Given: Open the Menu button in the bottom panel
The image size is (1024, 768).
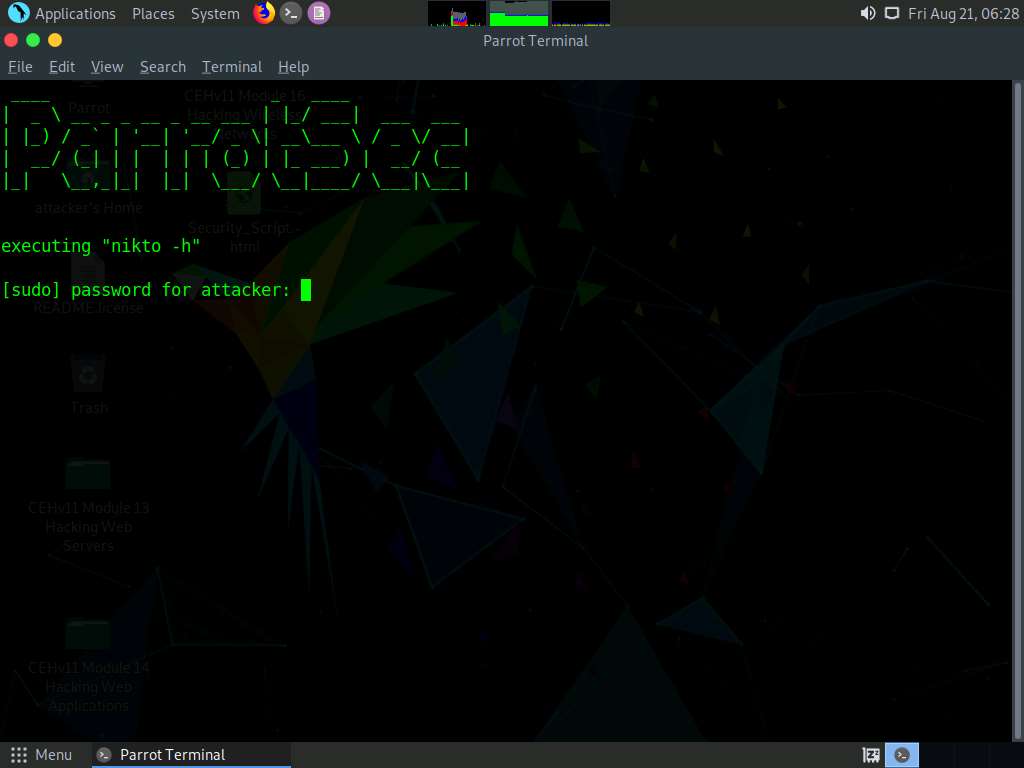Looking at the screenshot, I should pyautogui.click(x=41, y=755).
